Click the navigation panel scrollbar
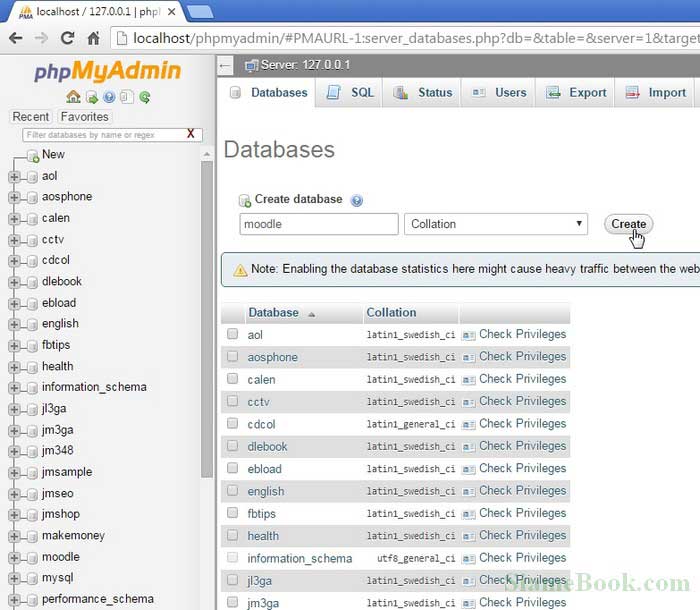The height and width of the screenshot is (610, 700). pyautogui.click(x=207, y=319)
